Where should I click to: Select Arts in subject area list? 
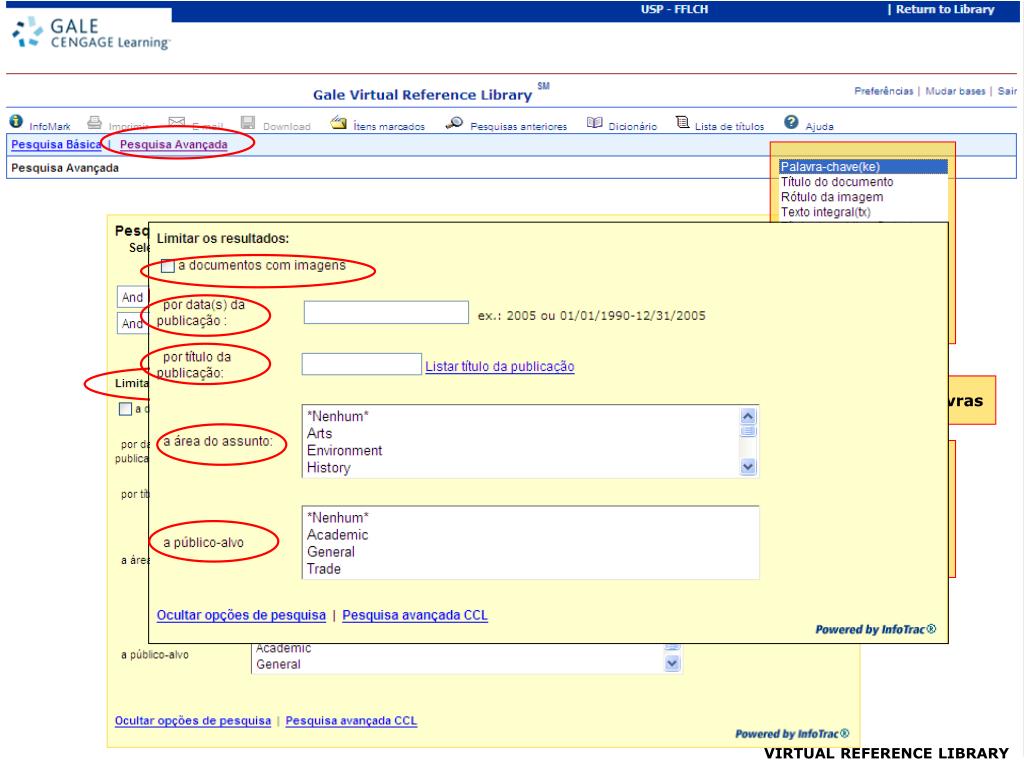coord(520,433)
